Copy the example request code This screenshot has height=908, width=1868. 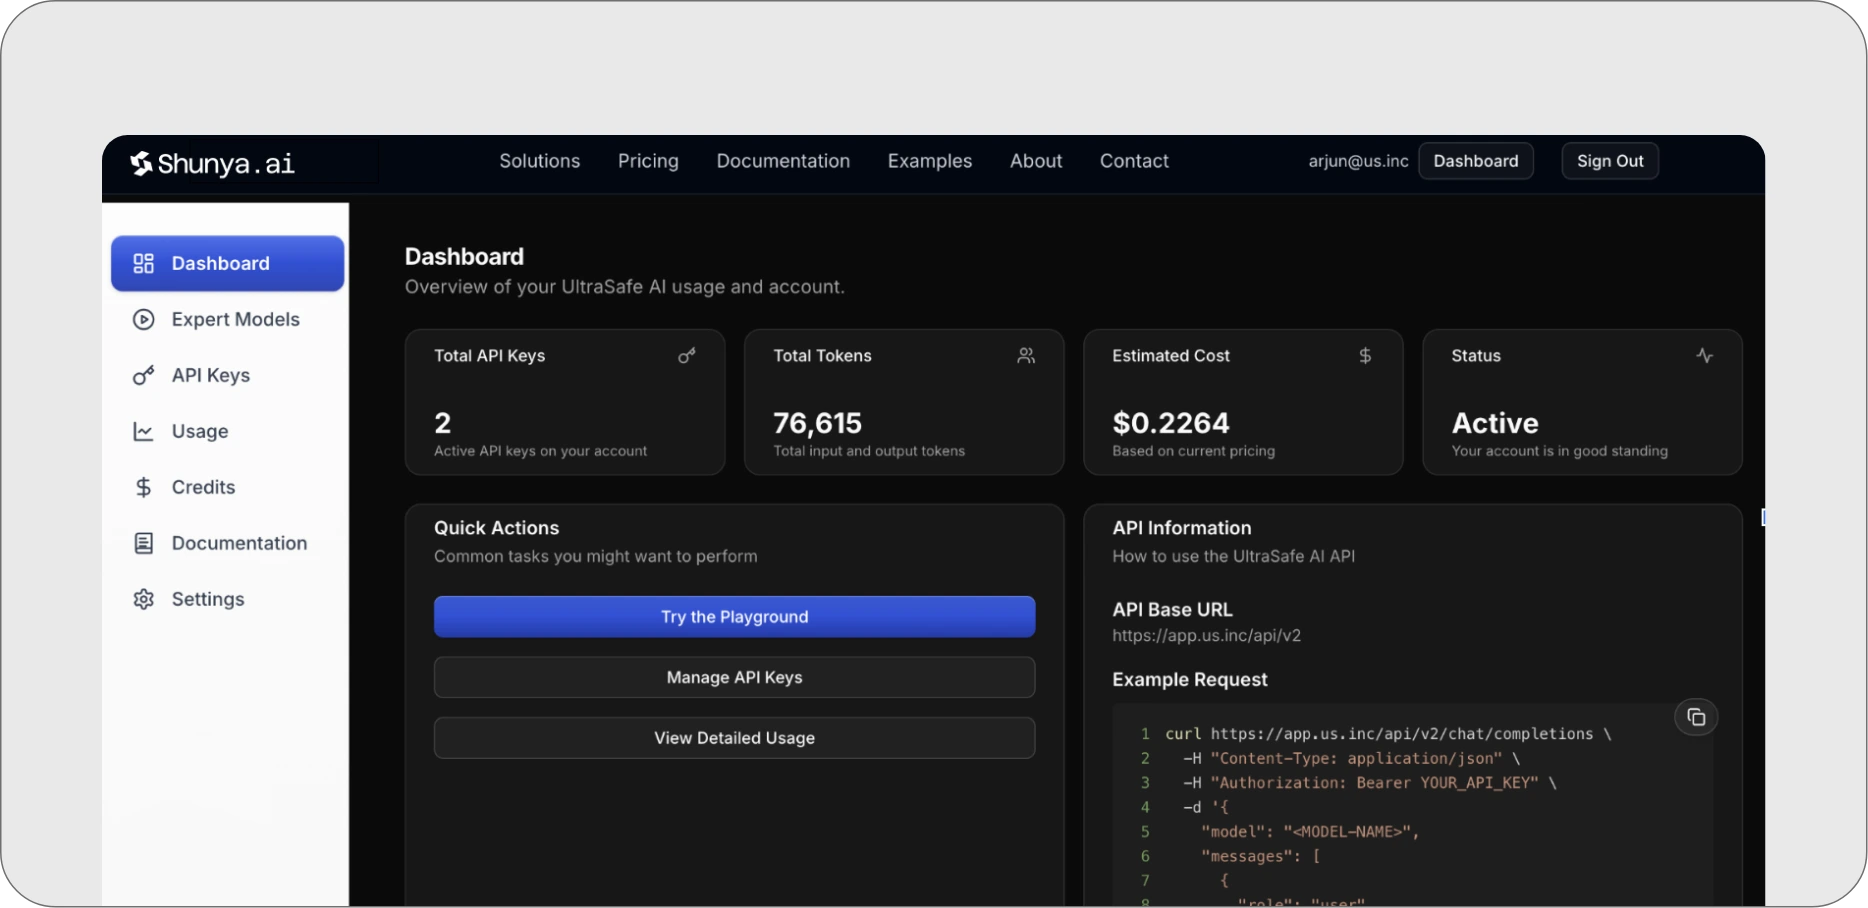click(x=1696, y=717)
